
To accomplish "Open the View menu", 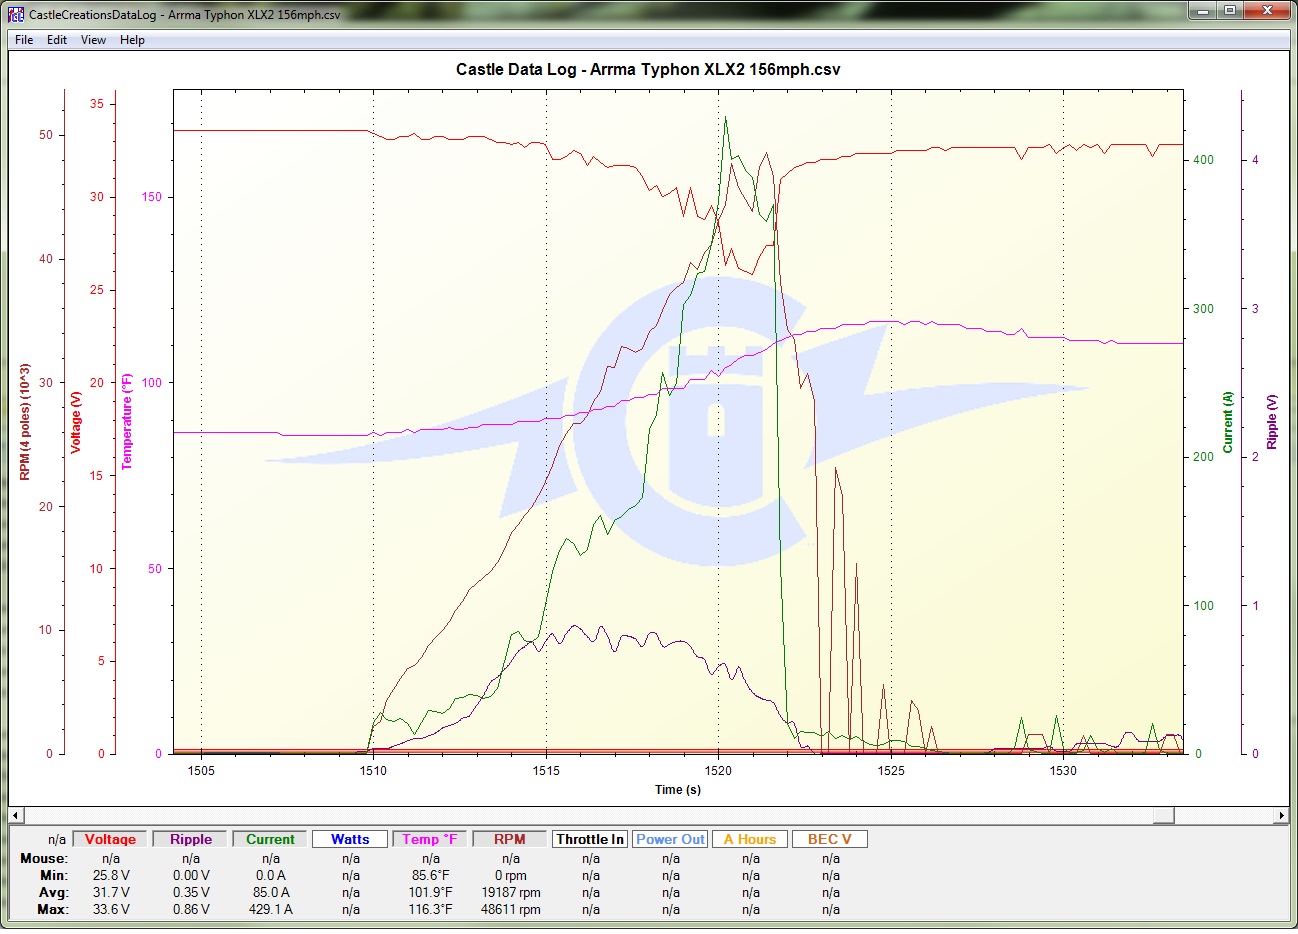I will 93,40.
